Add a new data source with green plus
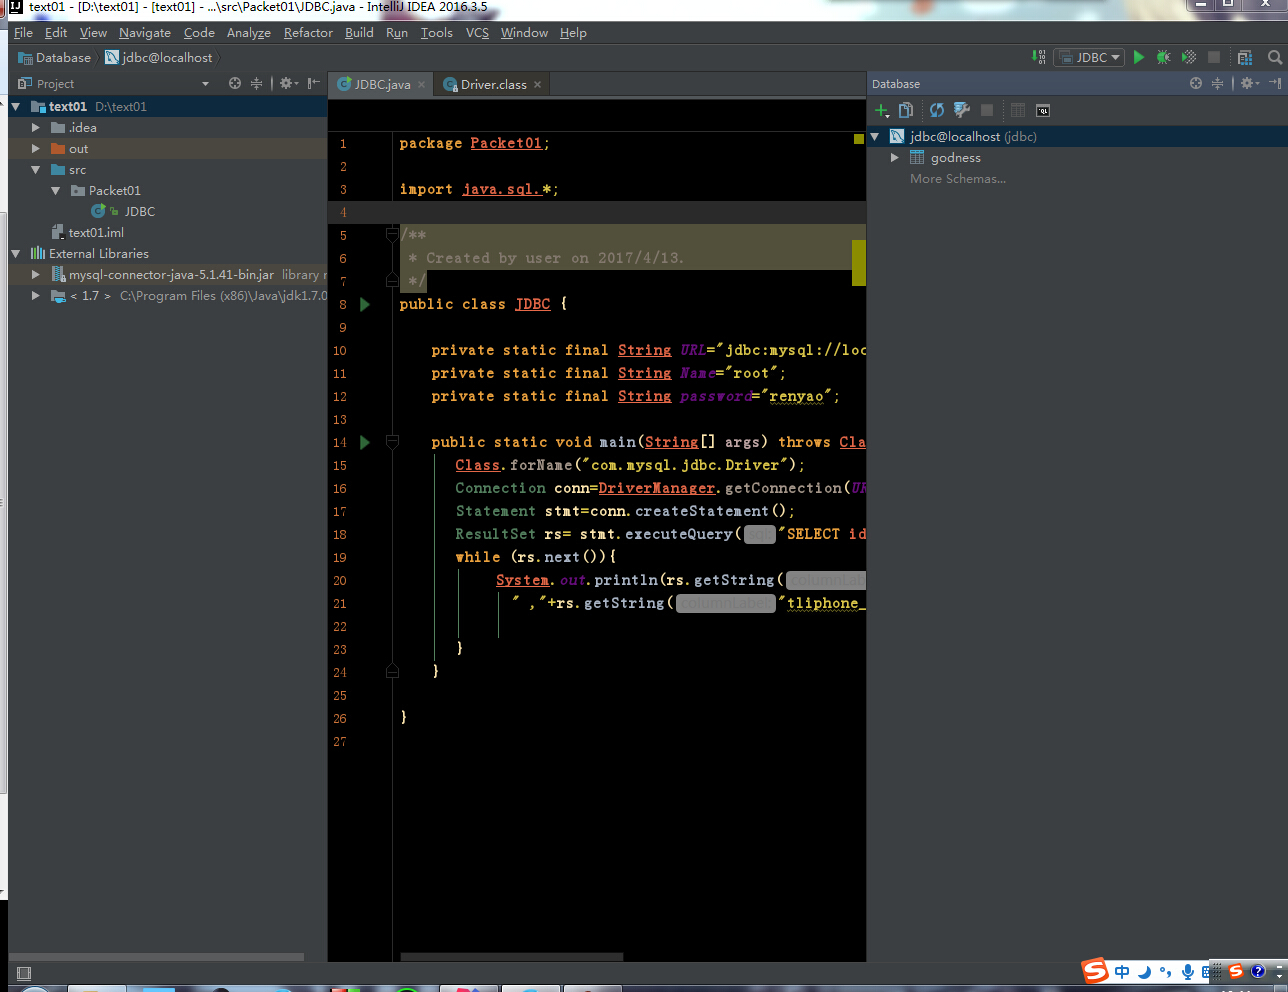 point(881,111)
